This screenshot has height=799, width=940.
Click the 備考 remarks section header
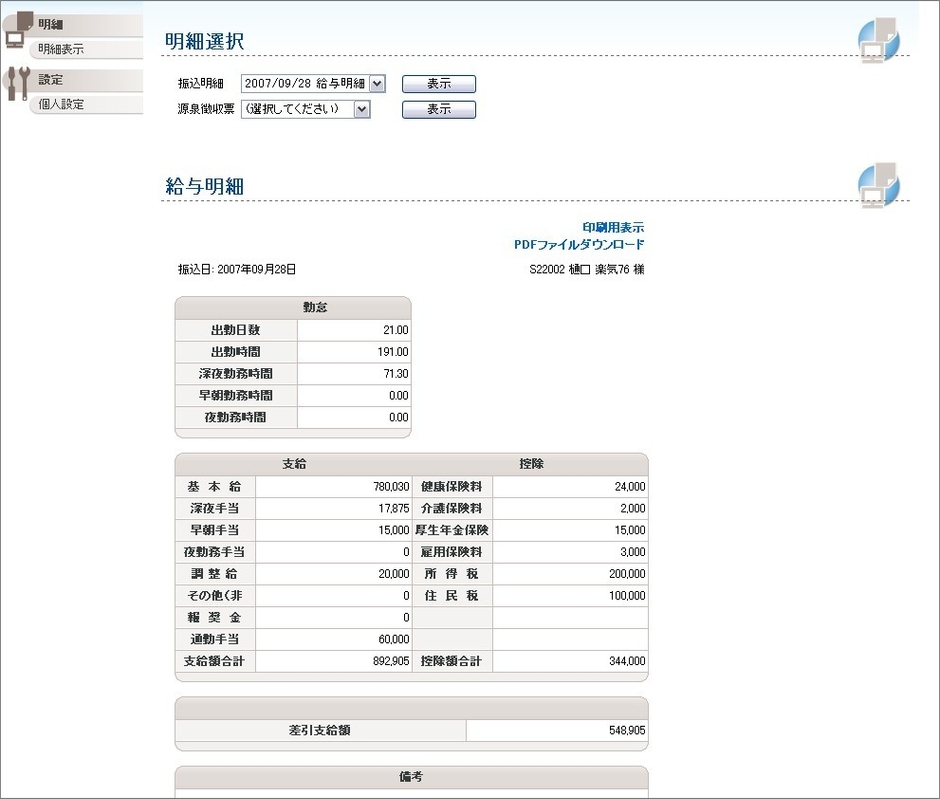(411, 778)
